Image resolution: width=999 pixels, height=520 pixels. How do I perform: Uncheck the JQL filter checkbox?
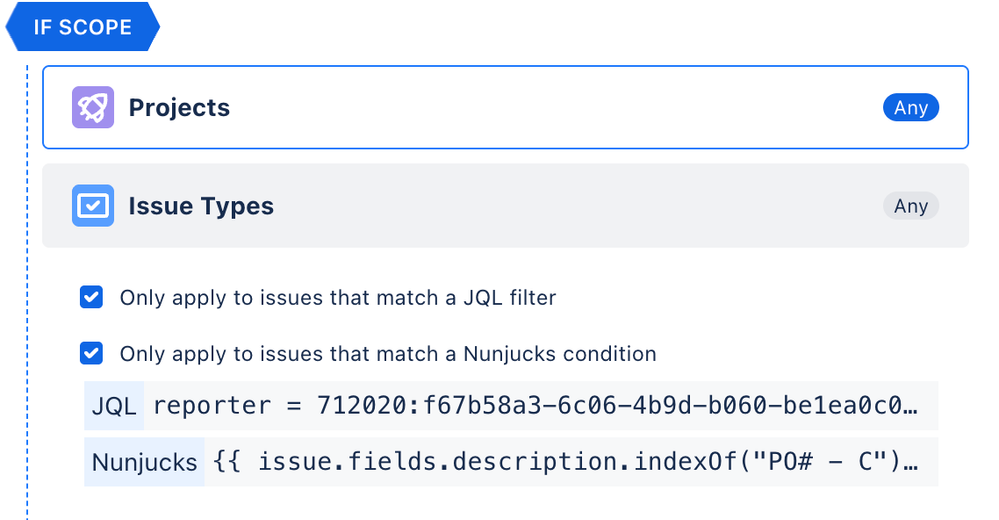coord(91,297)
